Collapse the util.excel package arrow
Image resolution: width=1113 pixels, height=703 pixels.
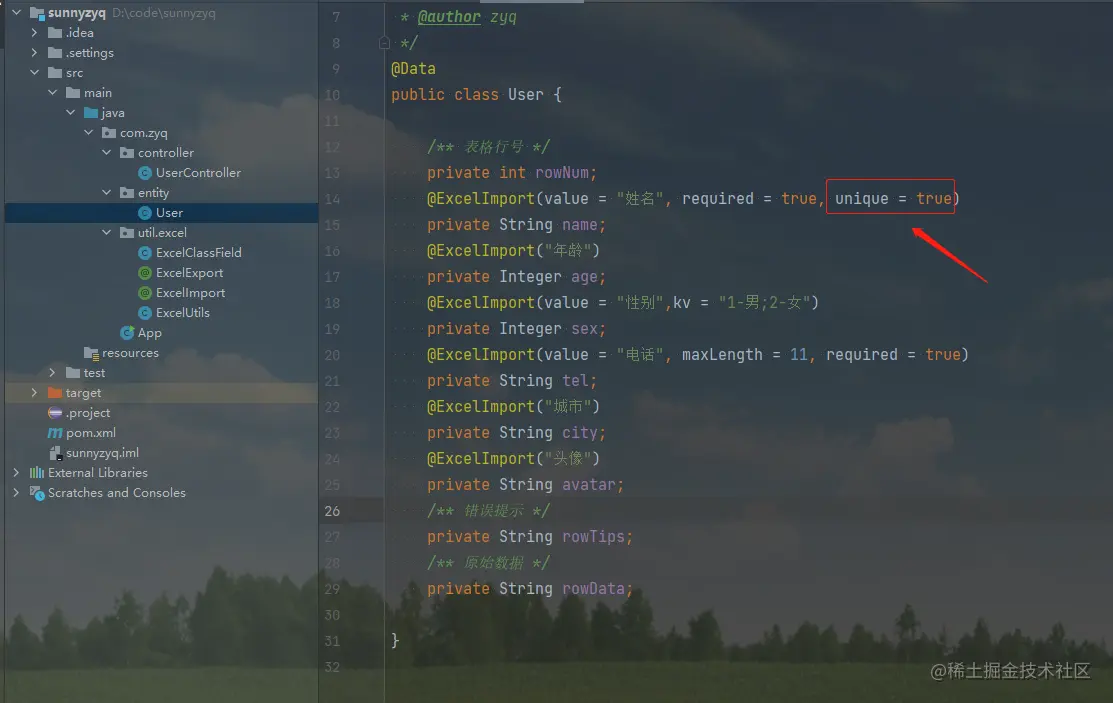[x=106, y=231]
